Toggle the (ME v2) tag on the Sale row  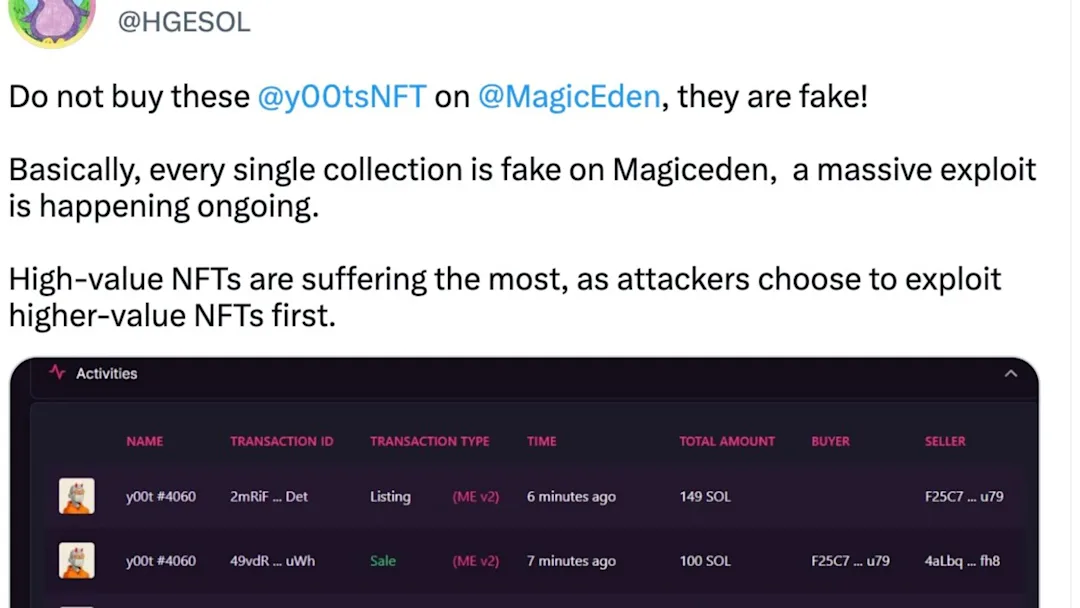[x=475, y=561]
